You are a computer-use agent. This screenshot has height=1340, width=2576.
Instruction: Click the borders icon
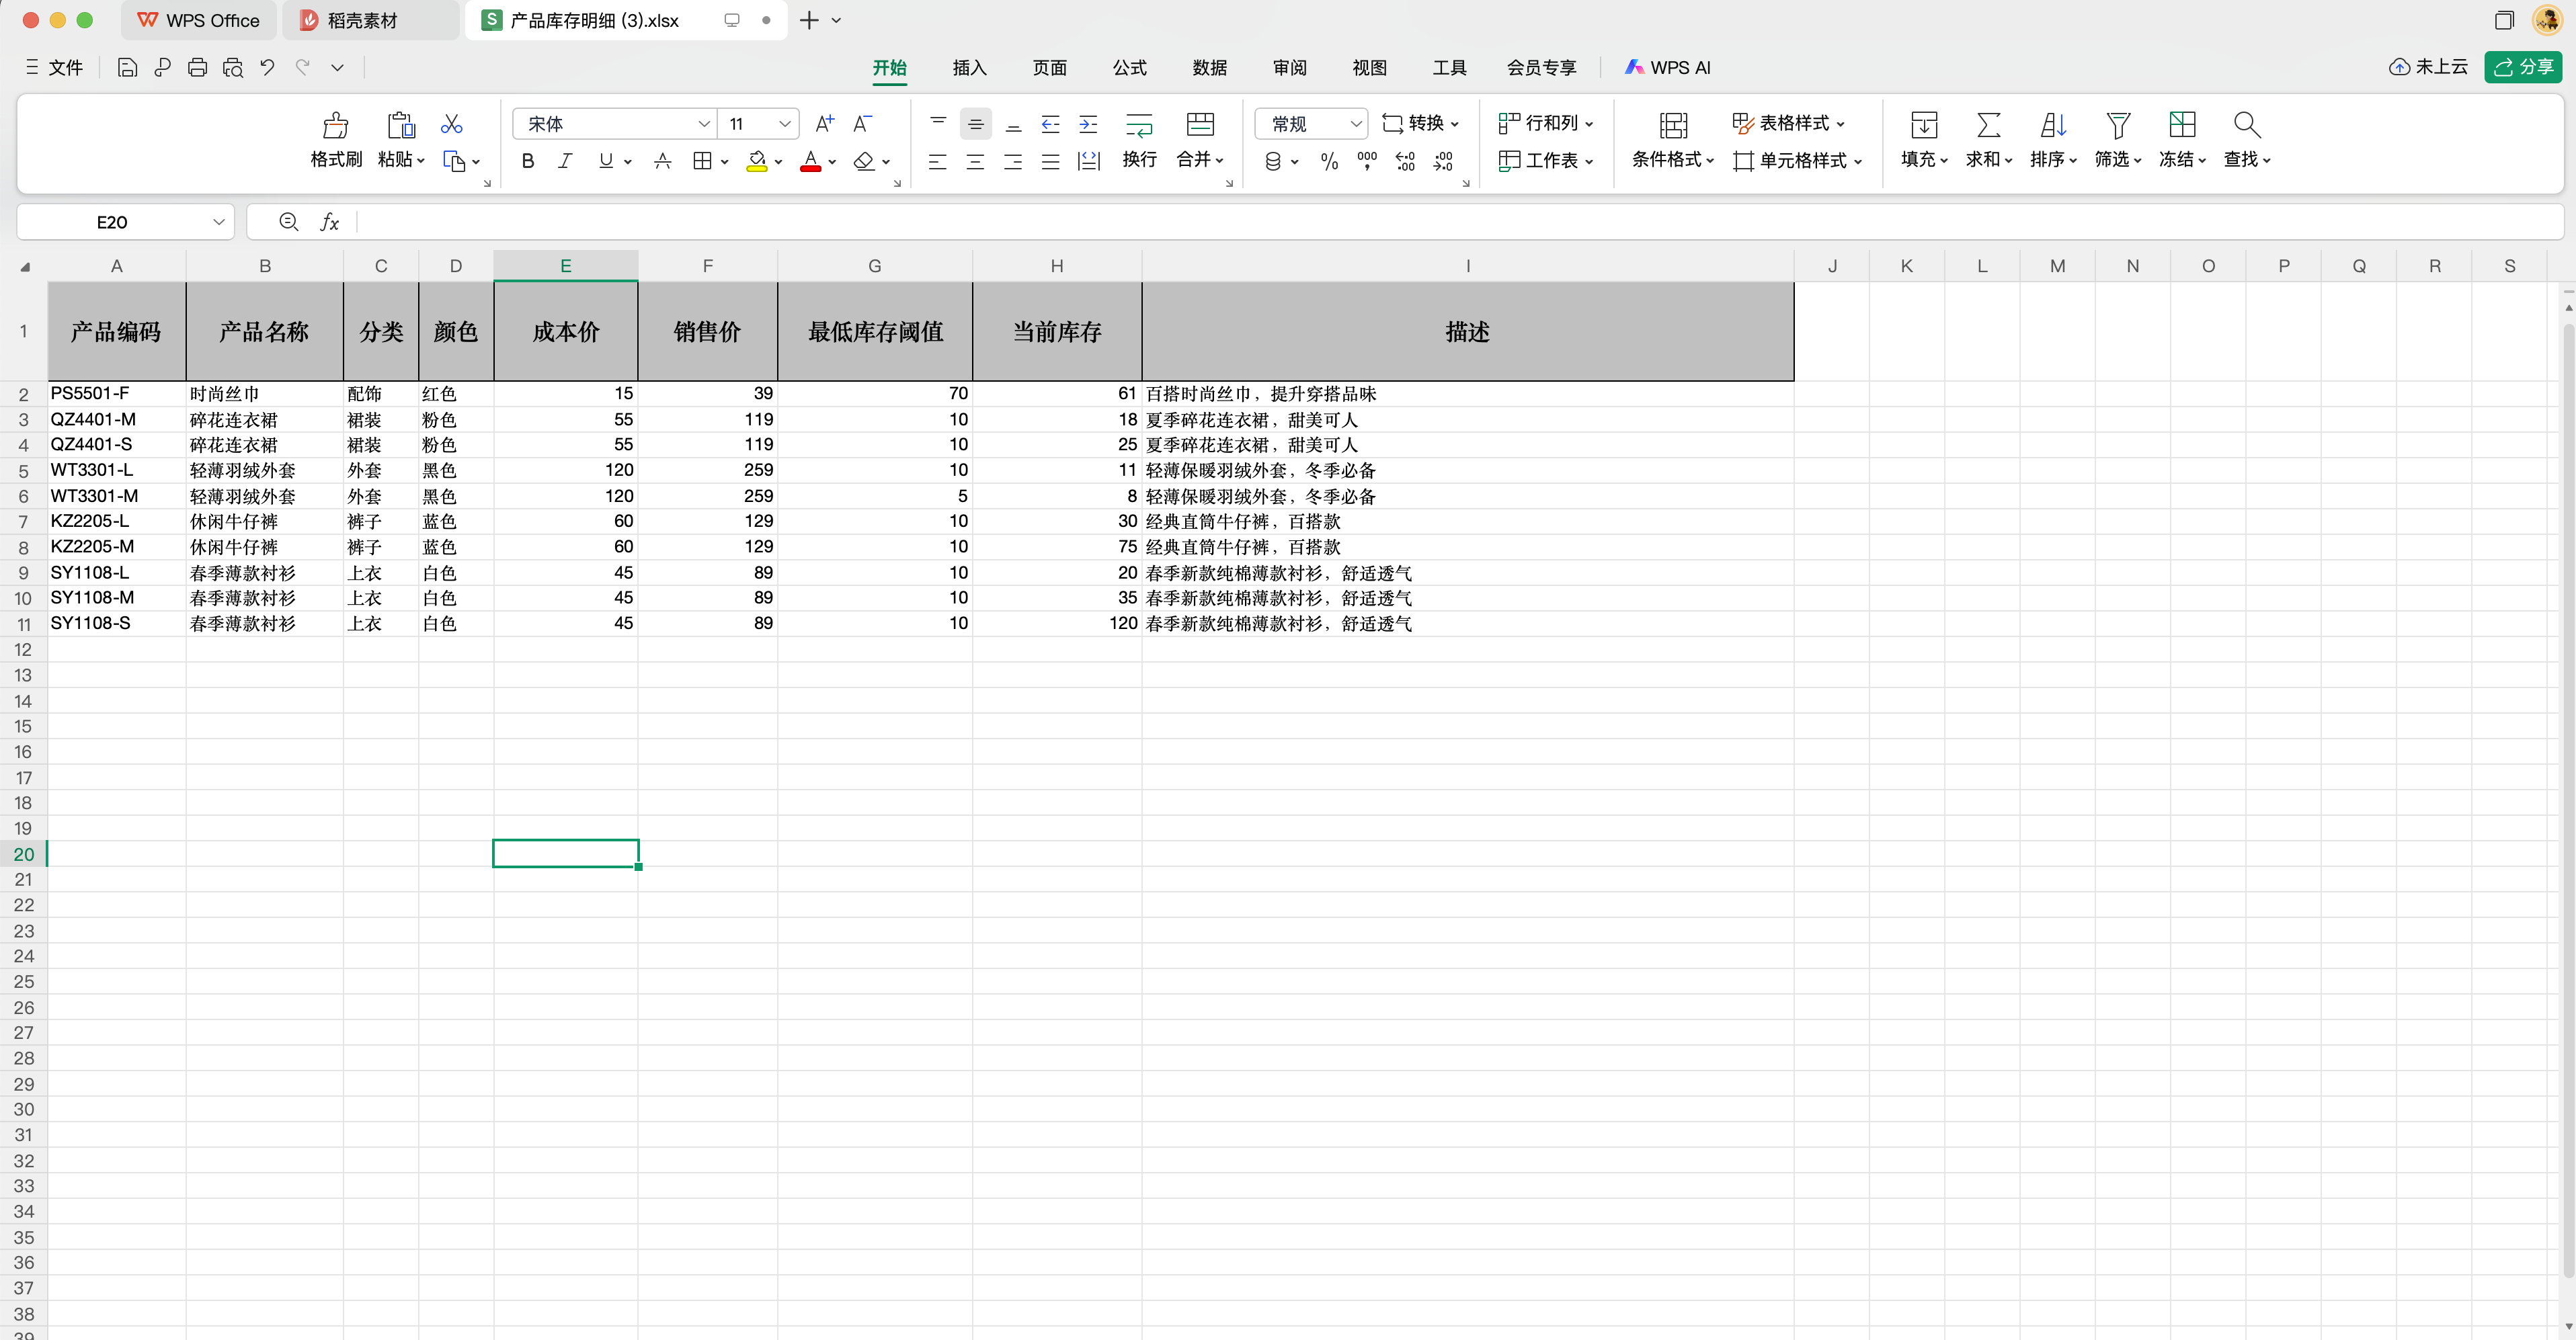tap(702, 161)
